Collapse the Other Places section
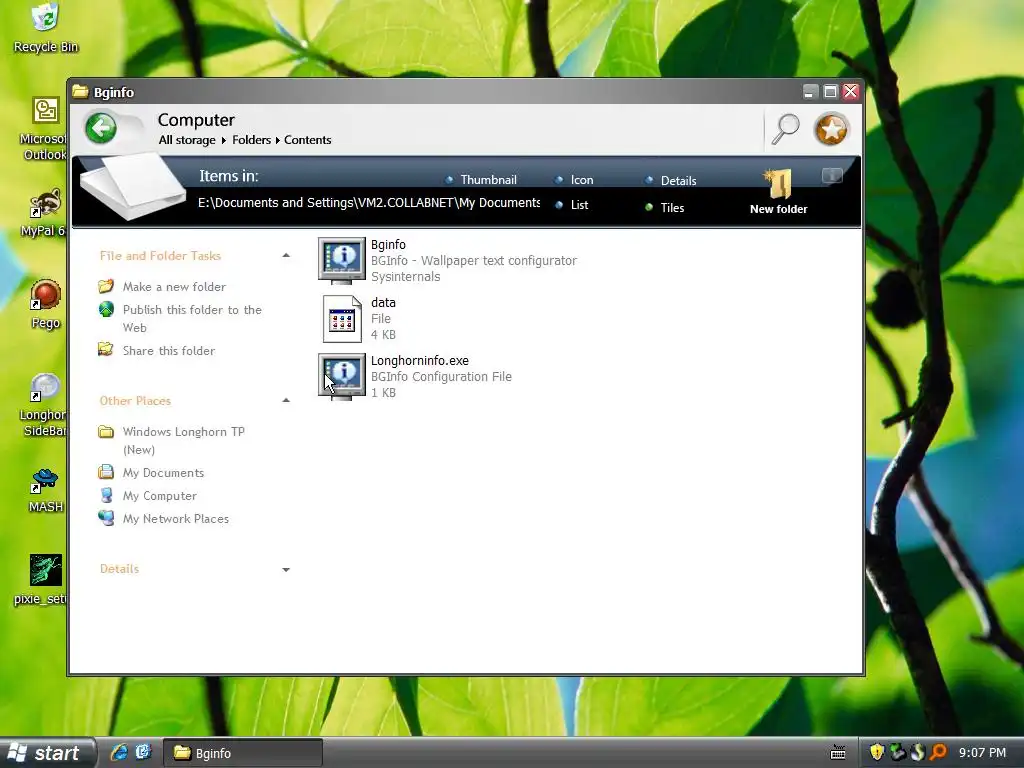The height and width of the screenshot is (768, 1024). click(x=286, y=400)
